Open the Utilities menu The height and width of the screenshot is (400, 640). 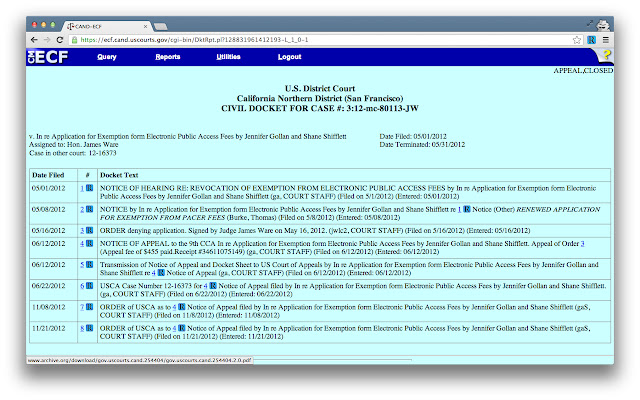pos(228,57)
